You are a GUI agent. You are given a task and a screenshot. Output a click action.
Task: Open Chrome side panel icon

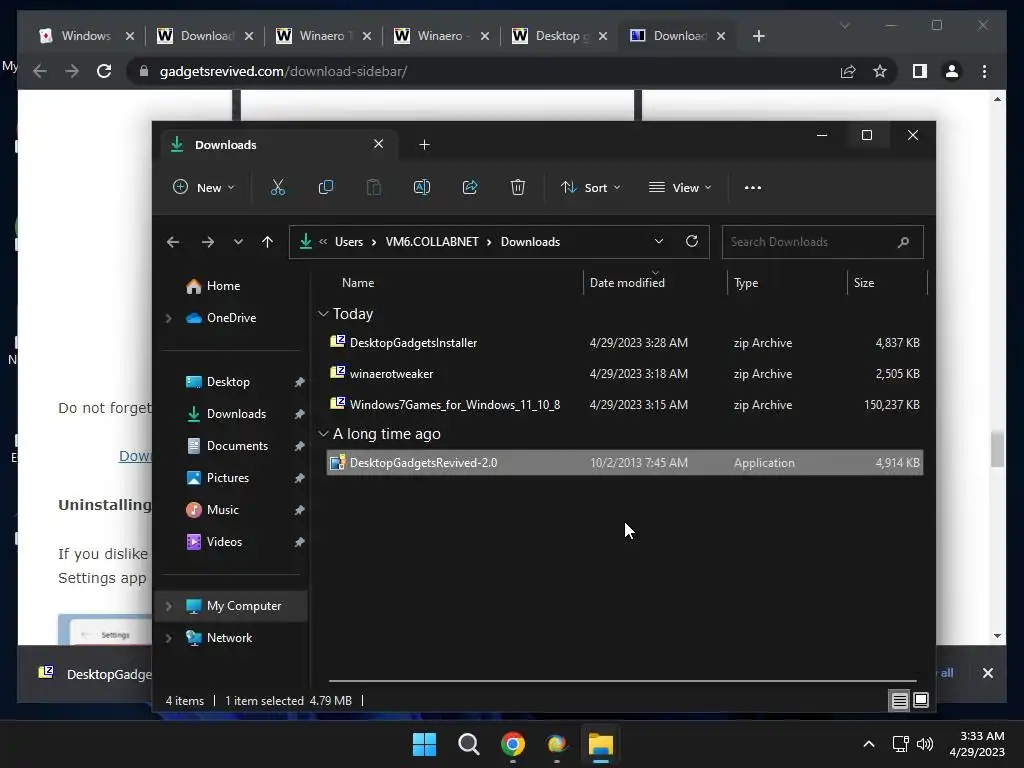920,71
